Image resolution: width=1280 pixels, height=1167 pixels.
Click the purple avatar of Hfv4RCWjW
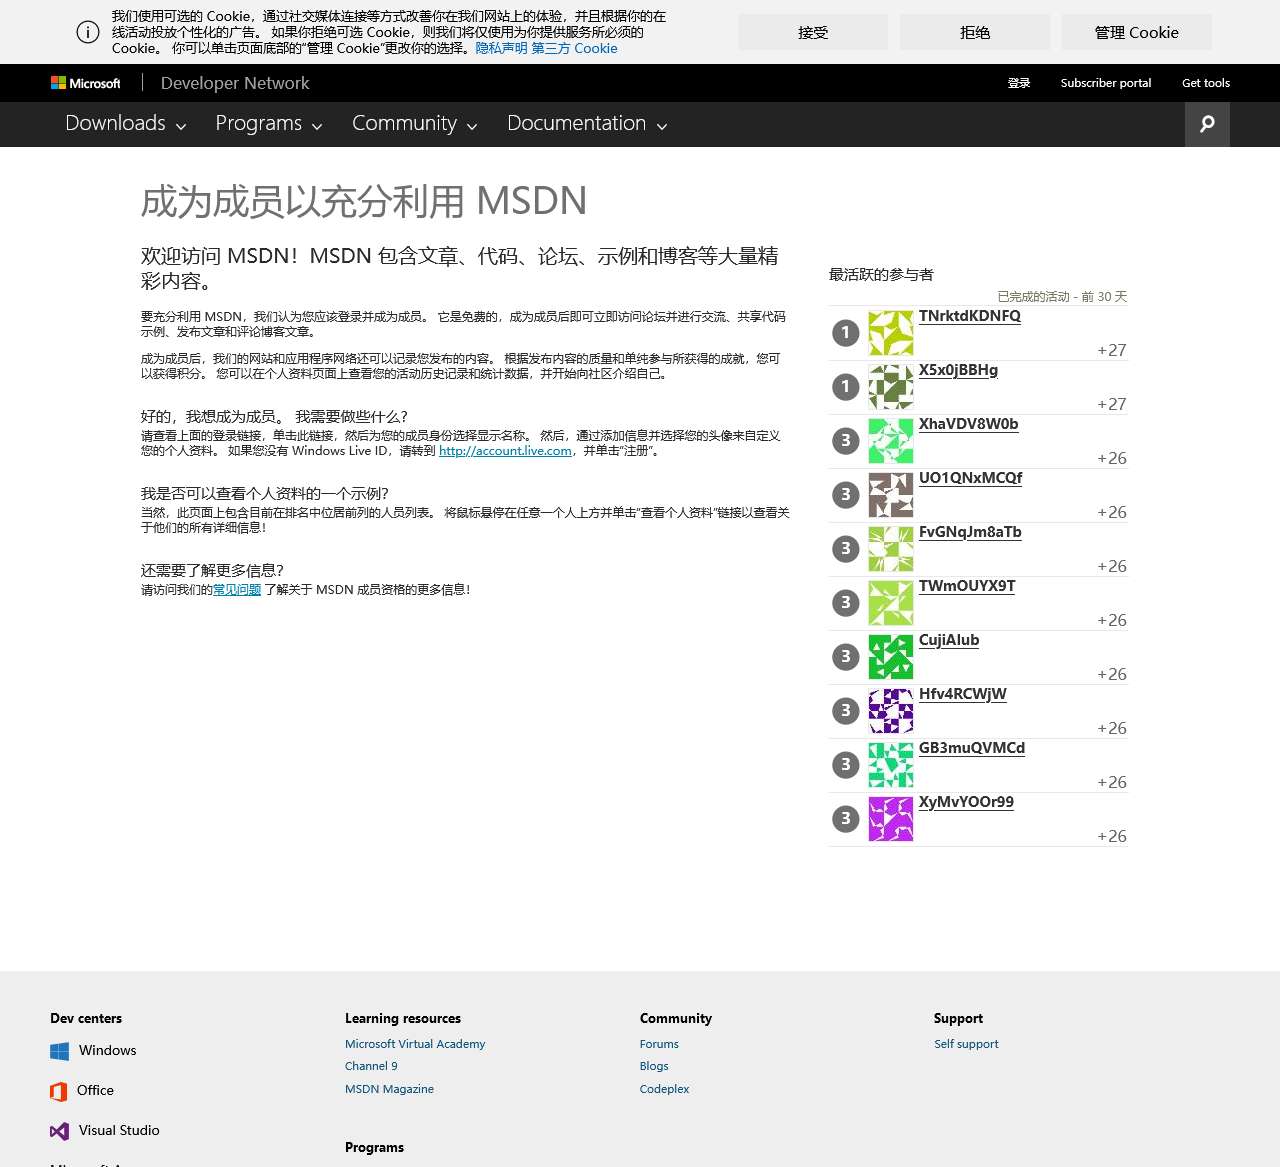click(890, 711)
